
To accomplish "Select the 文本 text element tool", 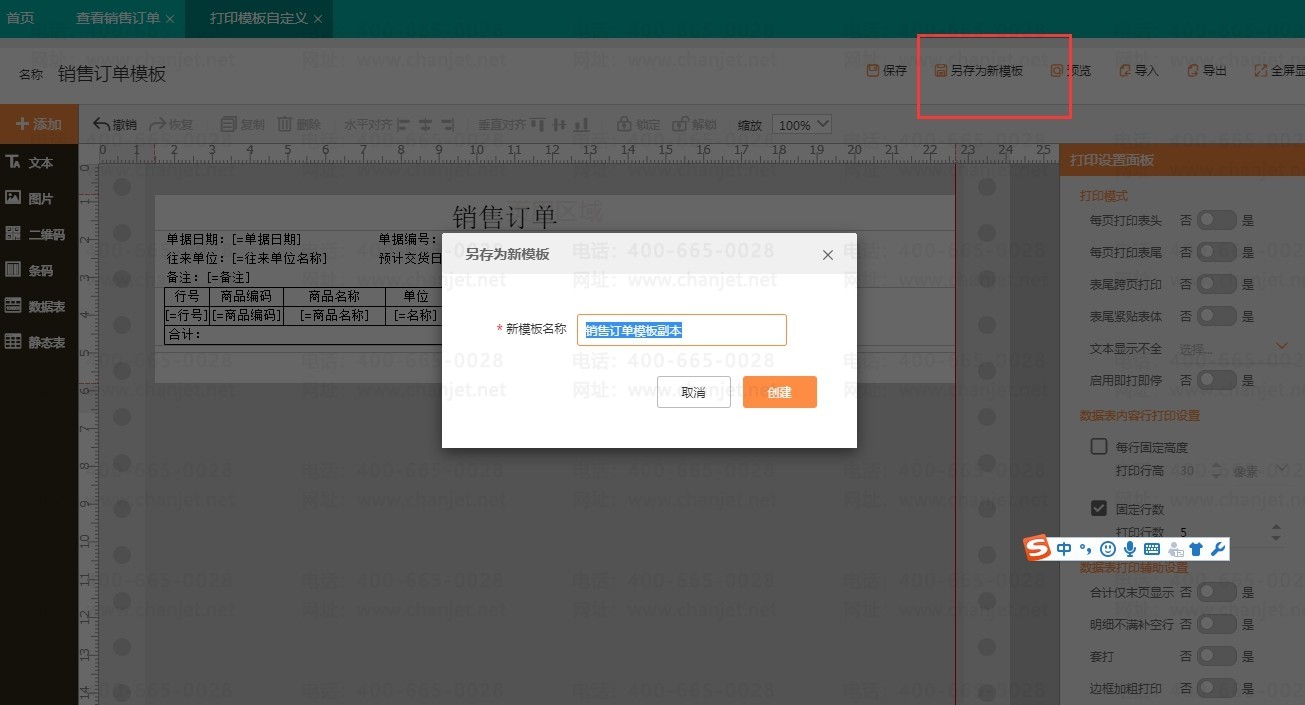I will (x=30, y=162).
